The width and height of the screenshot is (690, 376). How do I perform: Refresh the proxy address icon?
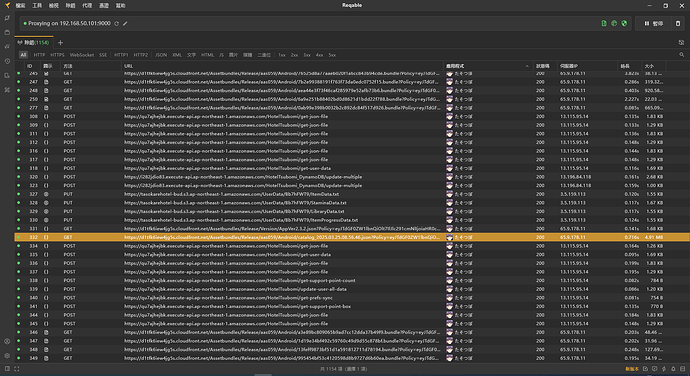pyautogui.click(x=117, y=24)
